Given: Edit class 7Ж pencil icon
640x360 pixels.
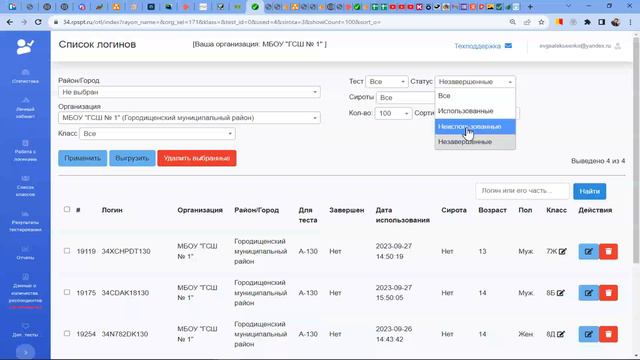Looking at the screenshot, I should [562, 251].
